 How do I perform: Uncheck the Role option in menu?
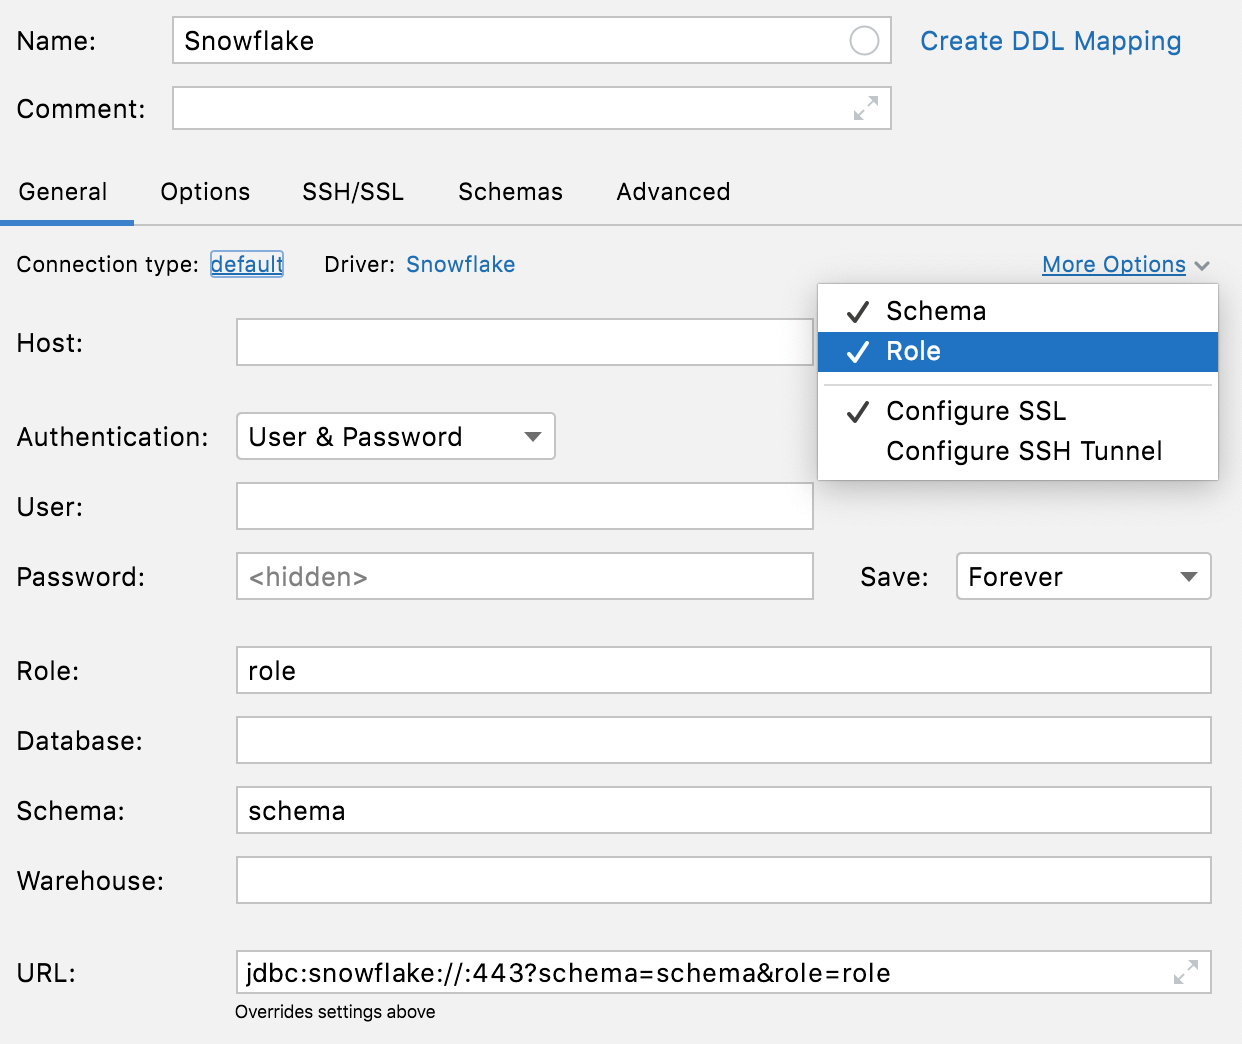(913, 352)
